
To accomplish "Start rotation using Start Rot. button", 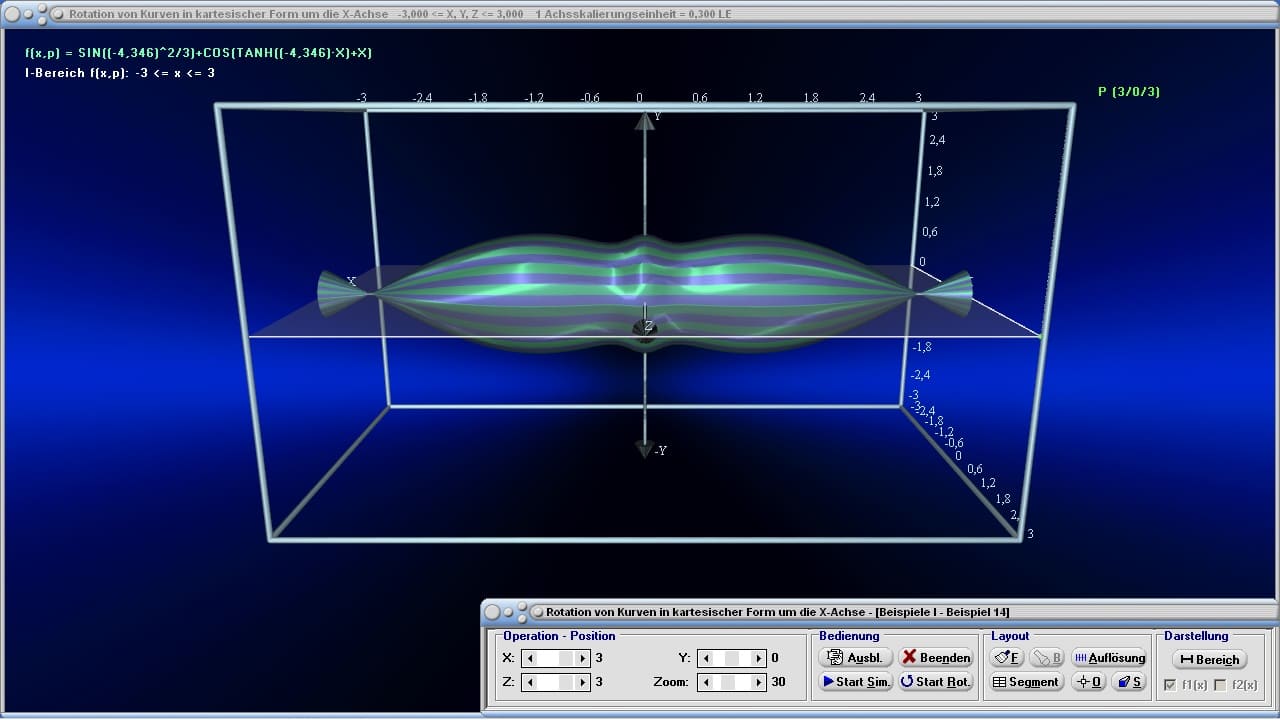I will (x=935, y=681).
